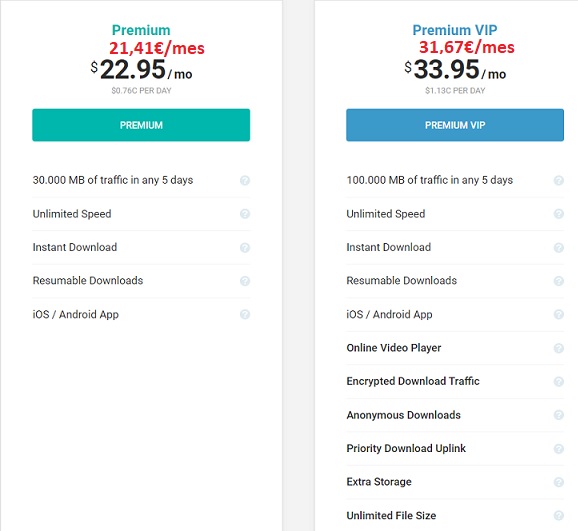This screenshot has height=531, width=578.
Task: Show help for Encrypted Download Traffic
Action: pyautogui.click(x=559, y=381)
